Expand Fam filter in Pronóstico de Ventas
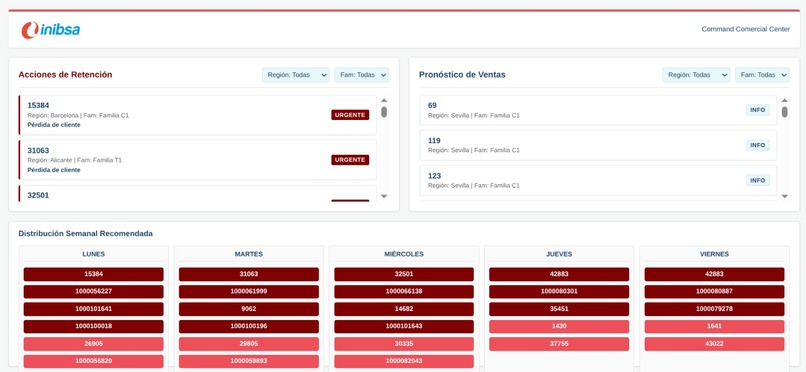 coord(762,75)
